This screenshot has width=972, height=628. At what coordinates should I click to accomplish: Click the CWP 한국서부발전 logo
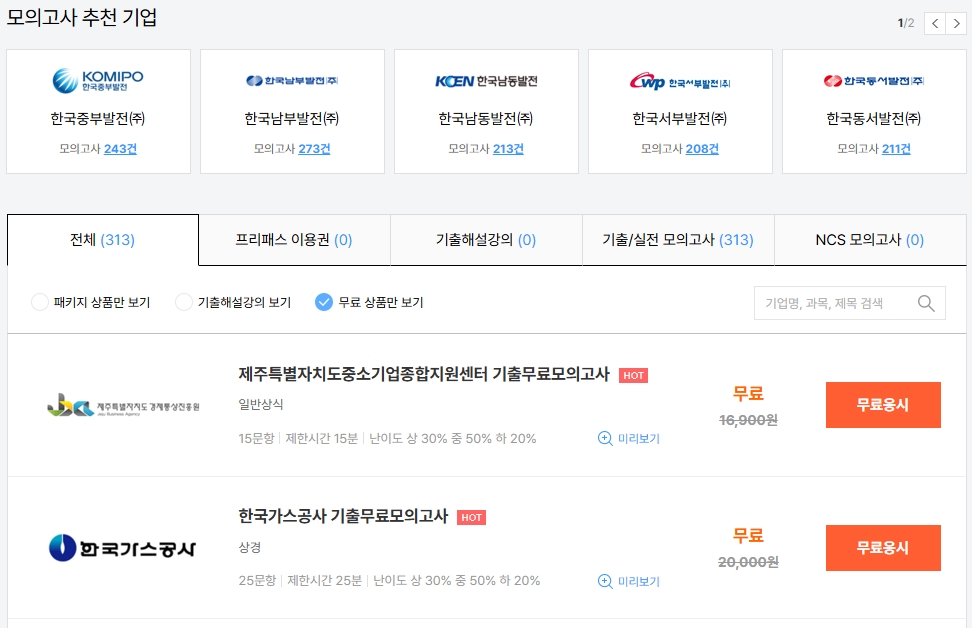680,81
